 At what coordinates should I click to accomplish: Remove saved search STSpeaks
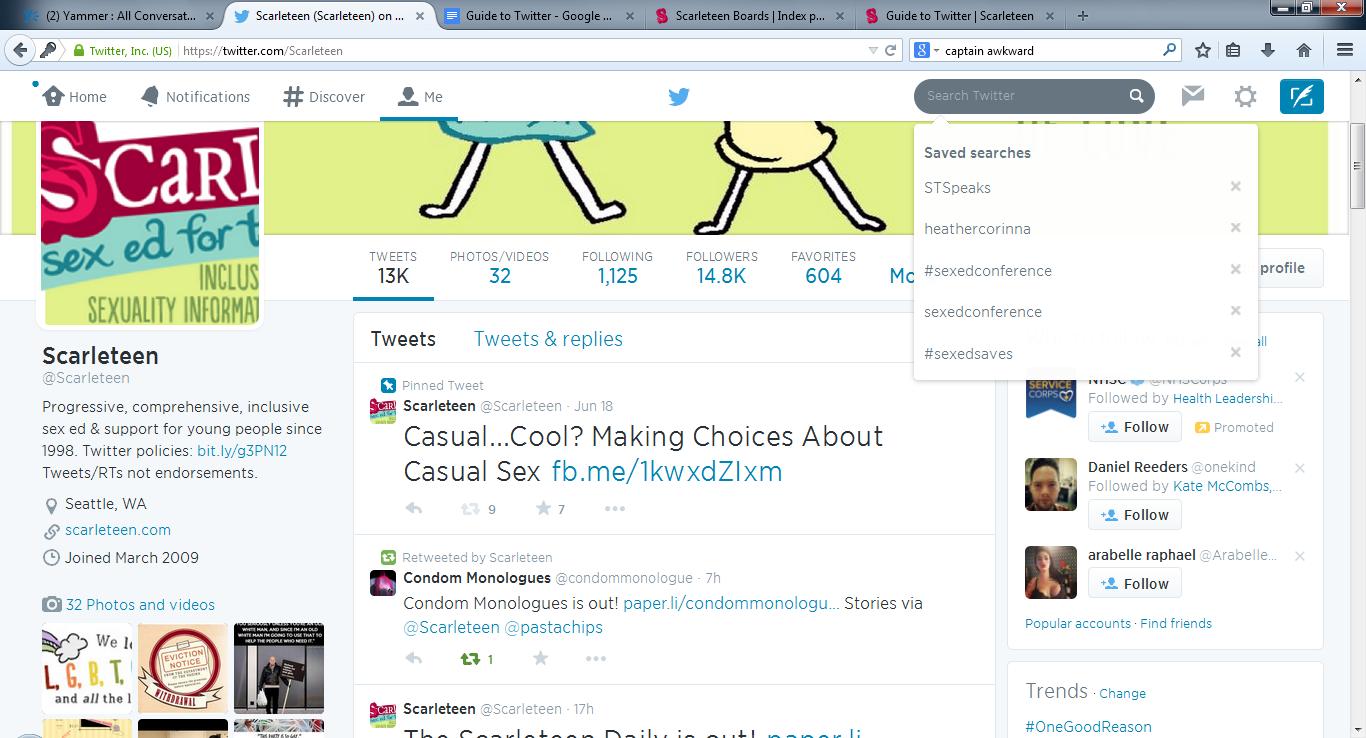pos(1236,186)
